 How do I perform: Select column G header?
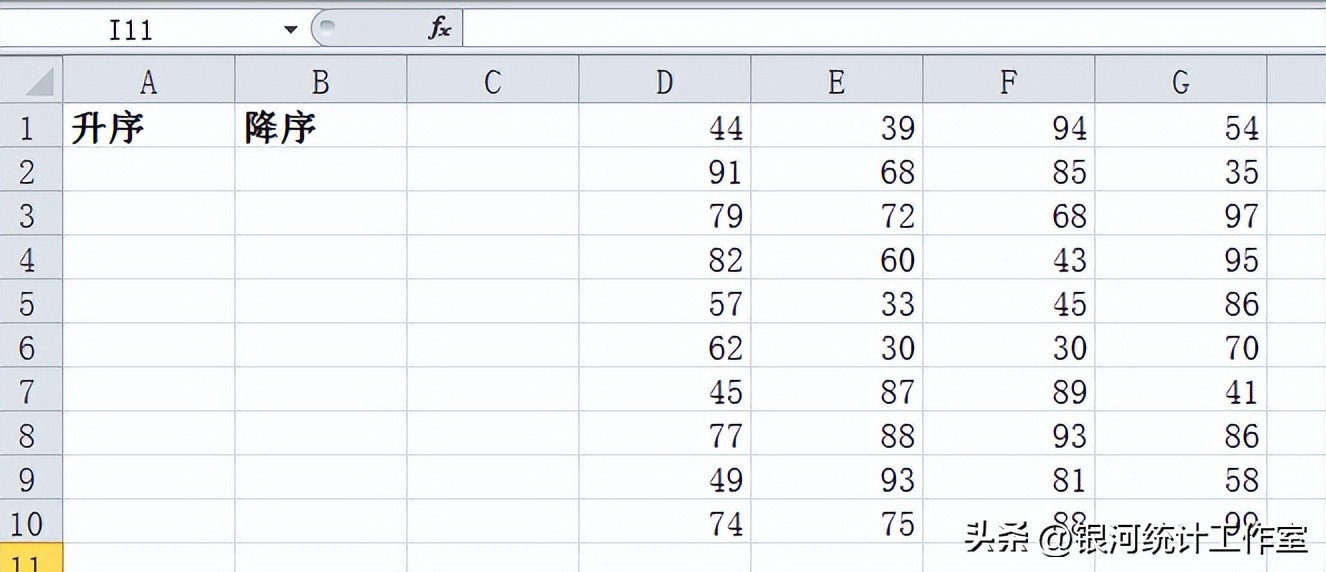point(1181,81)
